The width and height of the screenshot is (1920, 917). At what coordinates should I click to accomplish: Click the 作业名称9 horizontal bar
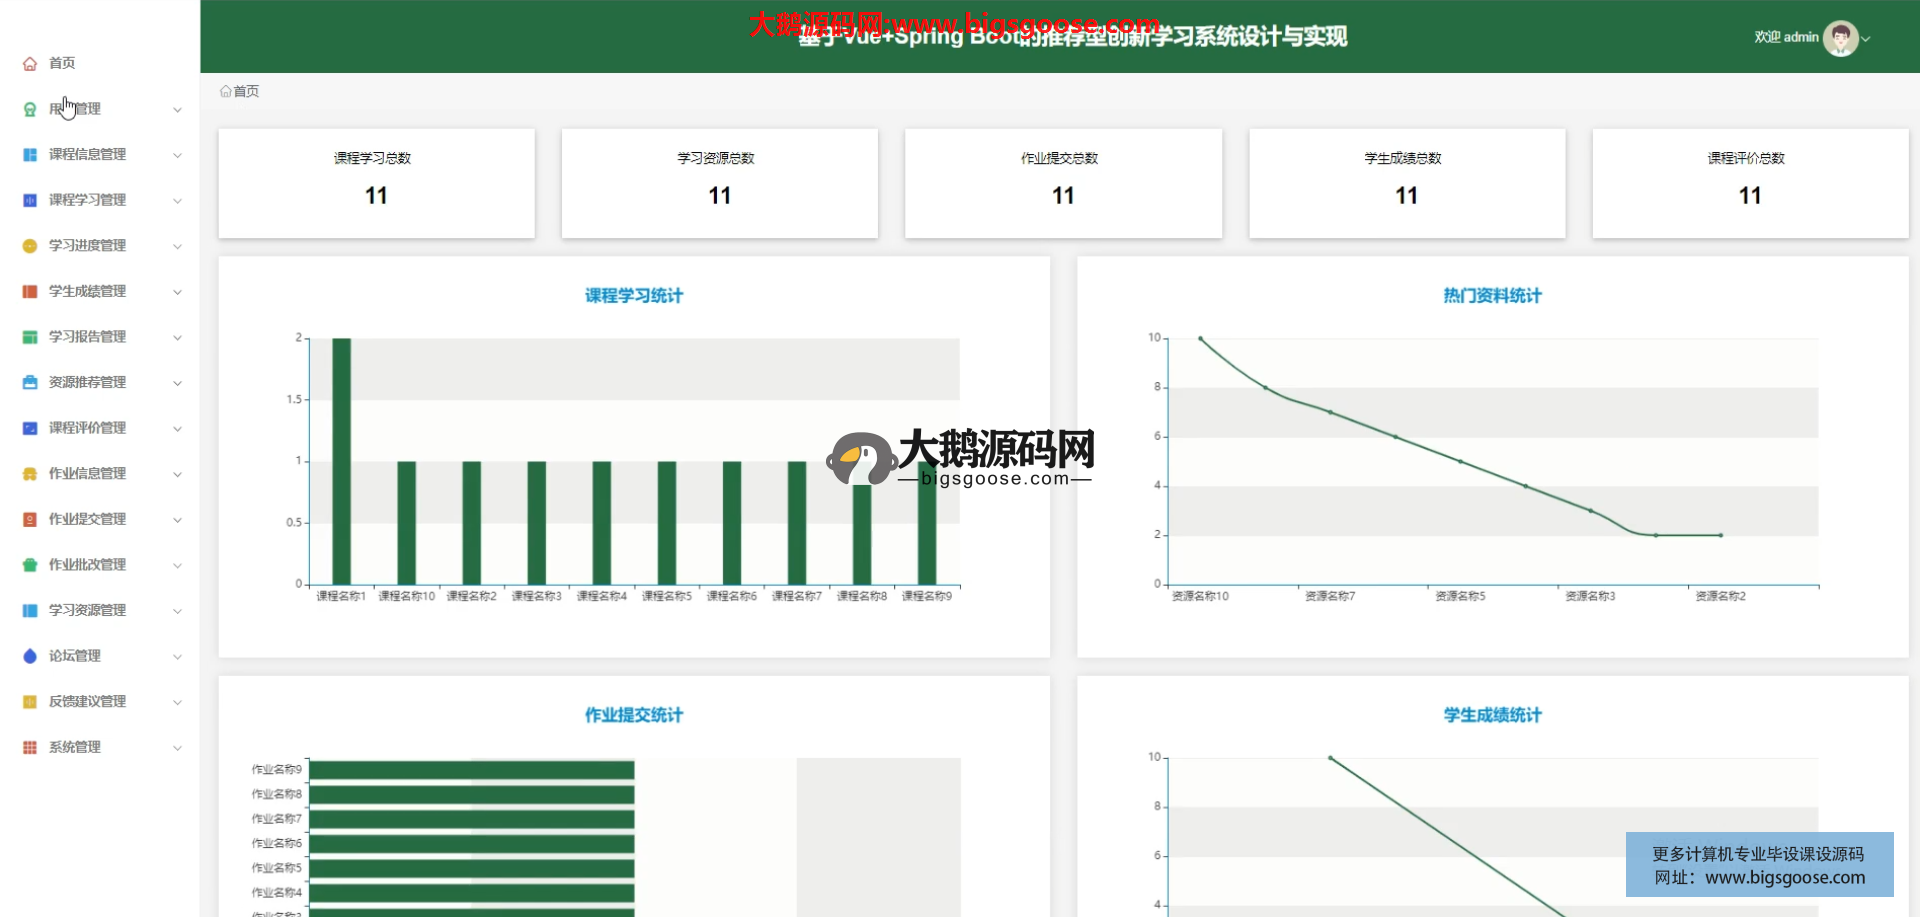(471, 769)
